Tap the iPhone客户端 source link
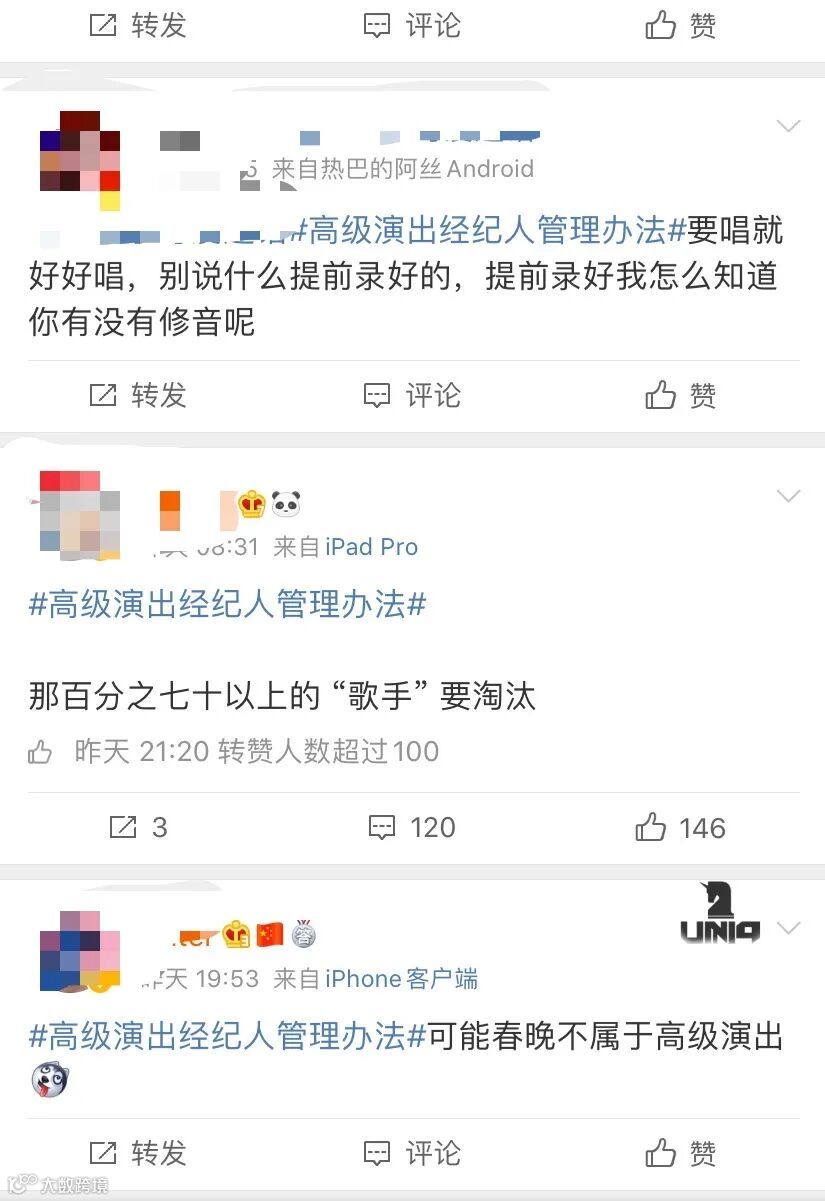 point(402,979)
